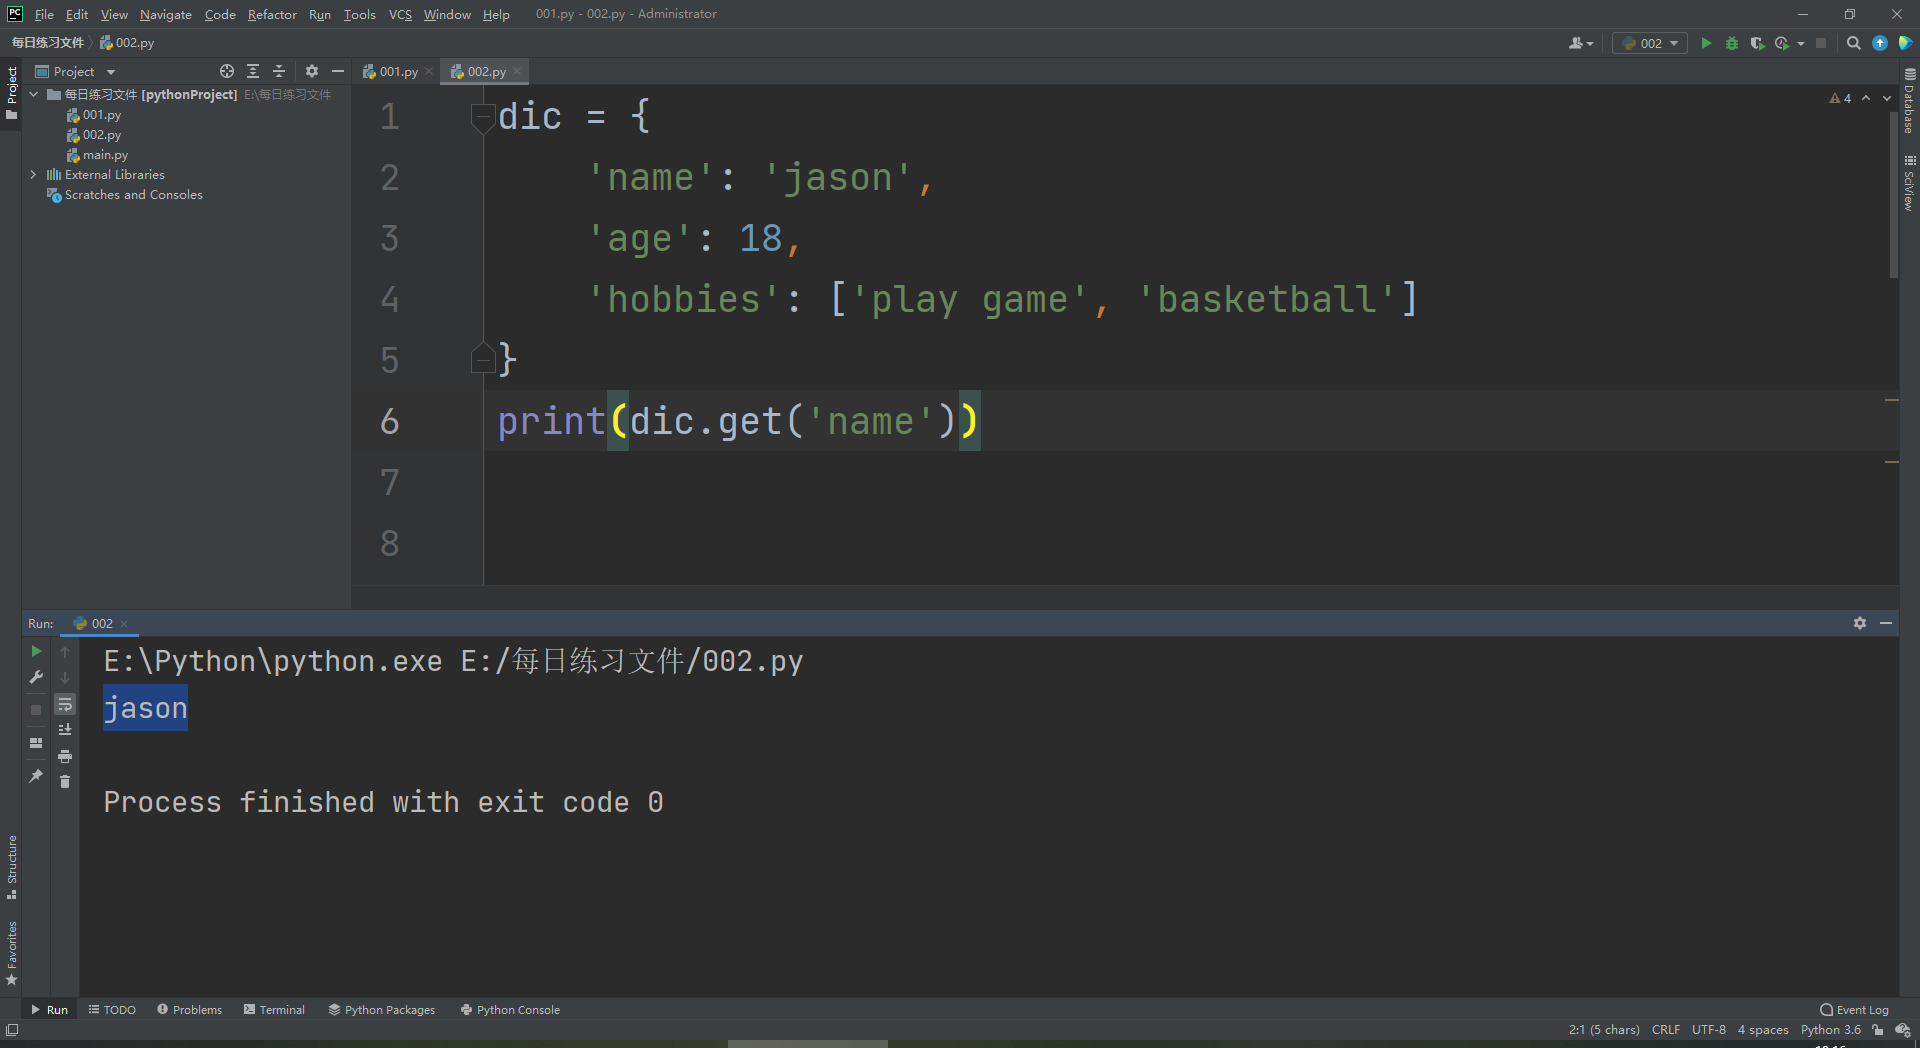
Task: Open the UTF-8 file encoding selector
Action: pyautogui.click(x=1709, y=1030)
